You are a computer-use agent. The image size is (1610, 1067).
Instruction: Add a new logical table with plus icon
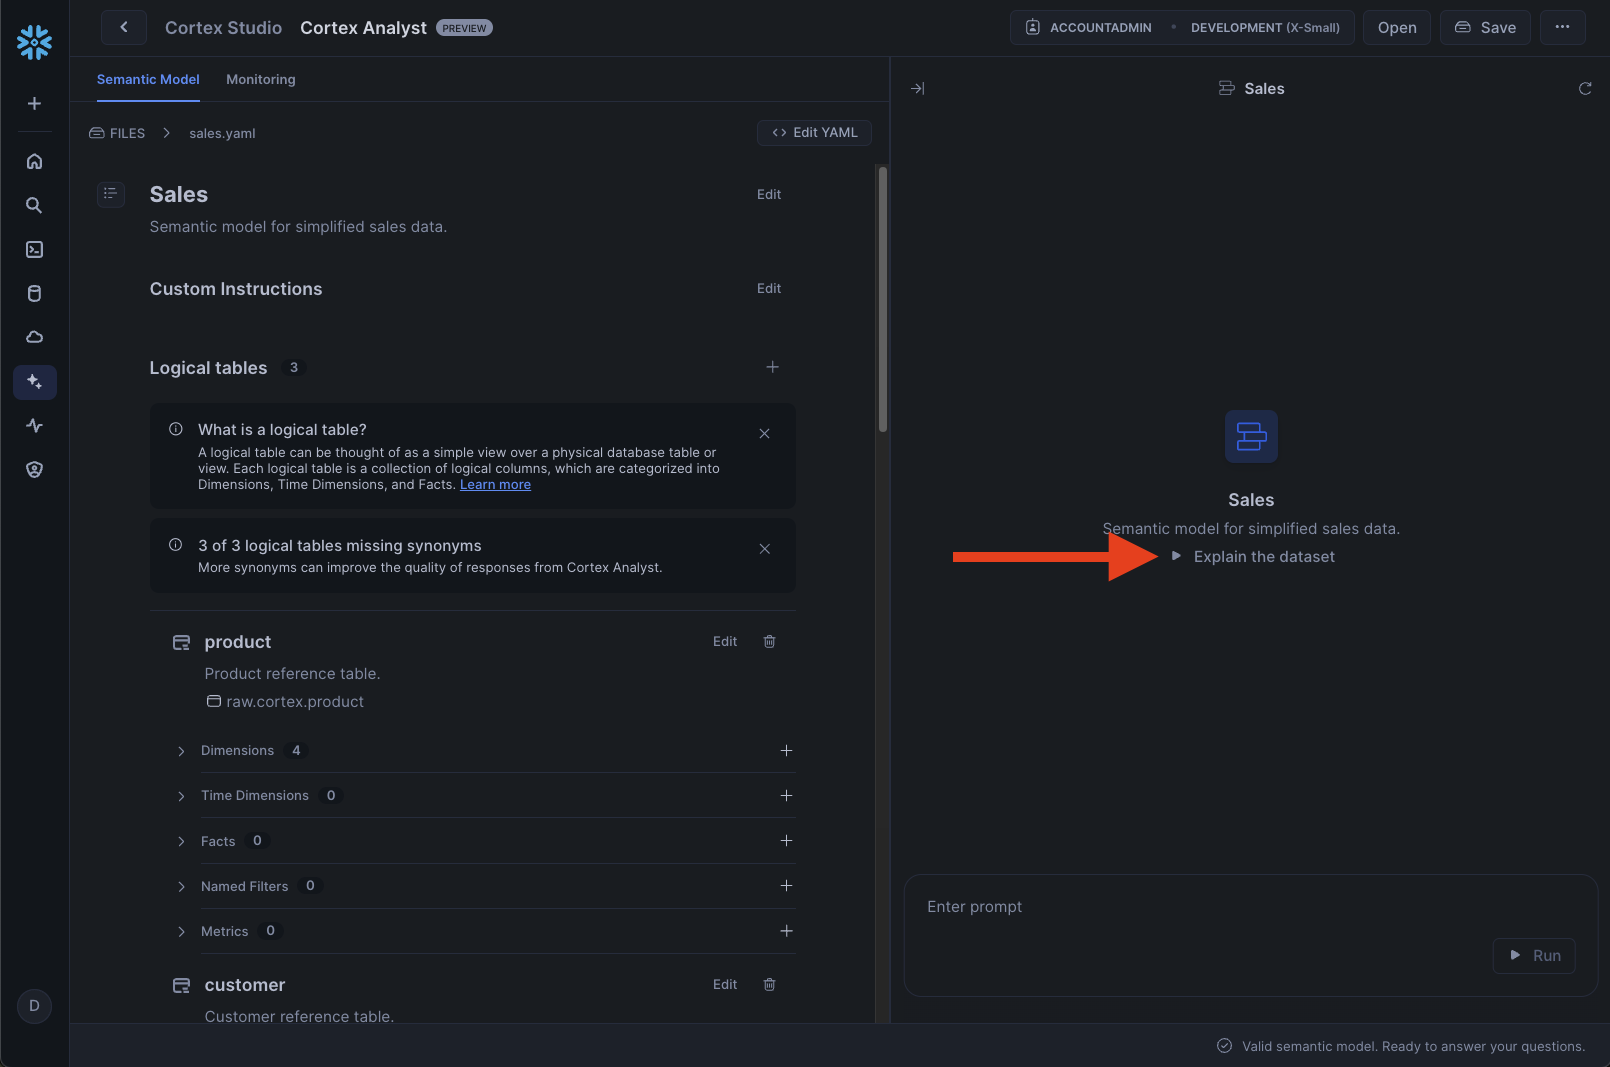[772, 367]
